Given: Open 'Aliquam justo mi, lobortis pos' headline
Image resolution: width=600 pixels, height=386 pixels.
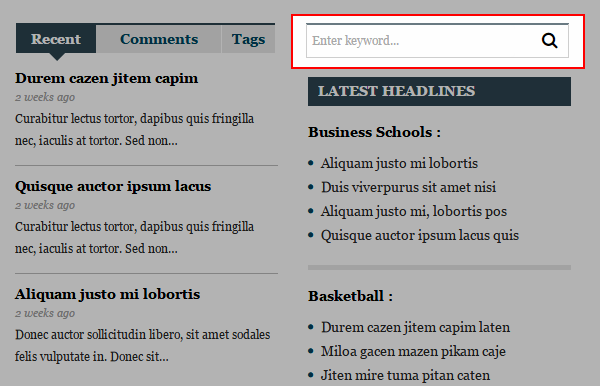Looking at the screenshot, I should point(414,212).
